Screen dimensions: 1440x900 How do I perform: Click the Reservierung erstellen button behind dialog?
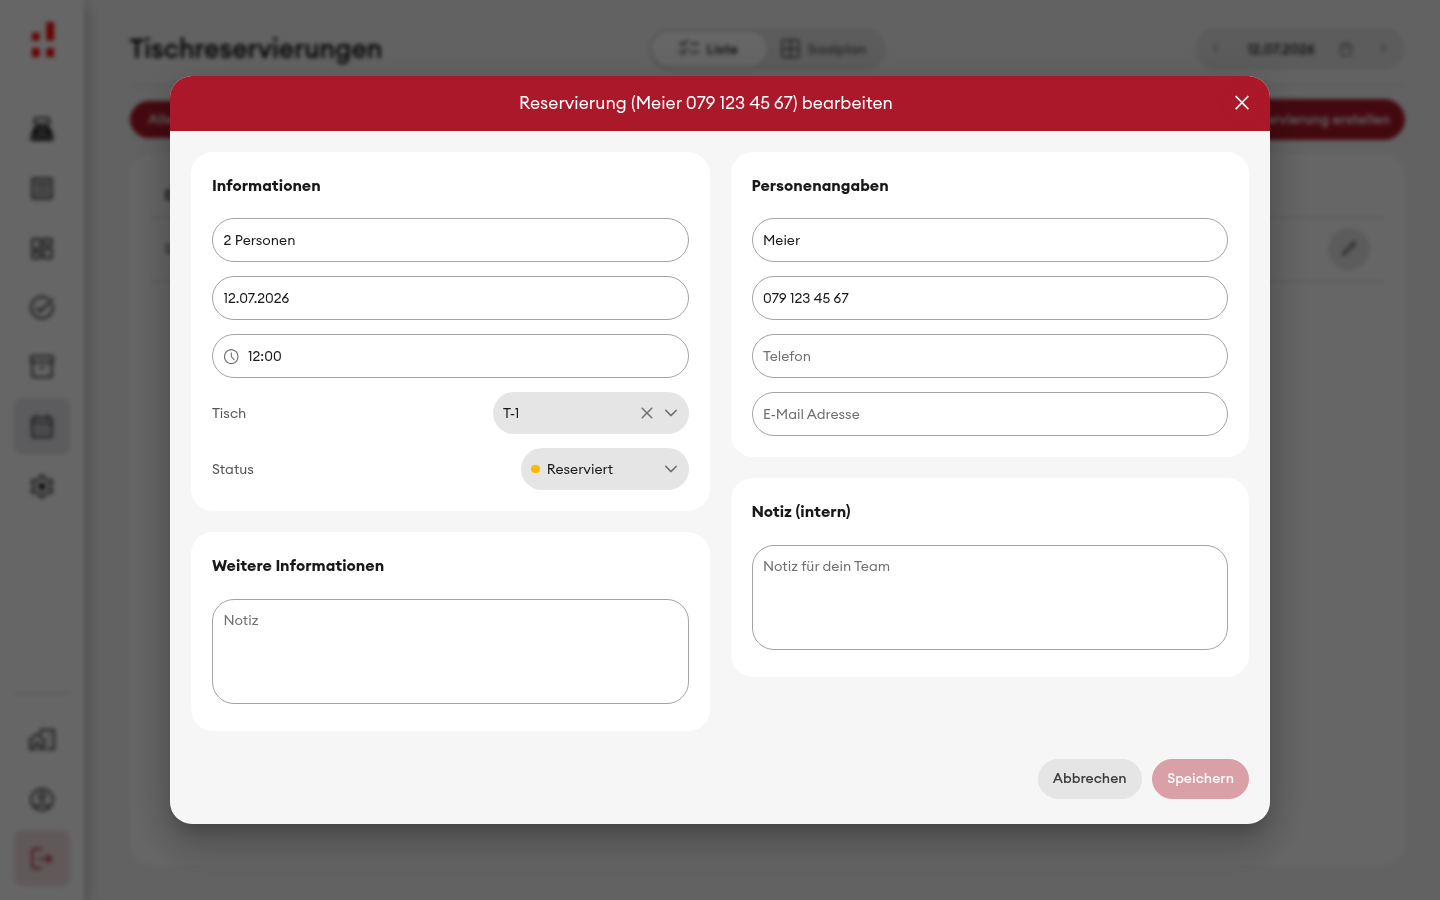click(x=1336, y=119)
